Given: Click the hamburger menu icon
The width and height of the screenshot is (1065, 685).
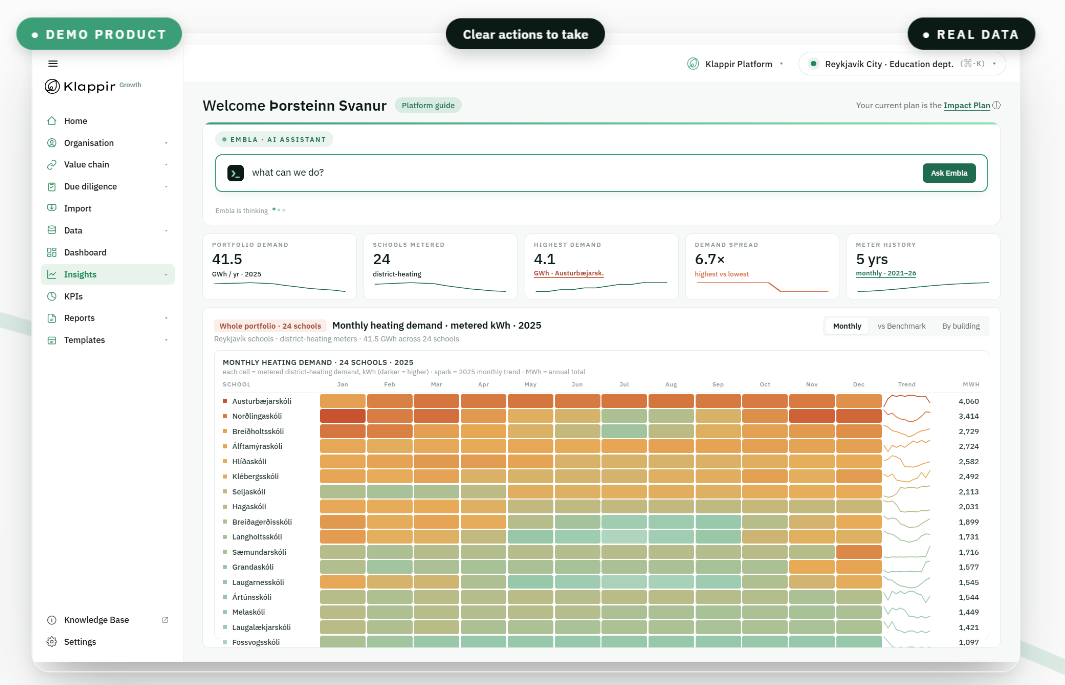Looking at the screenshot, I should [x=53, y=64].
